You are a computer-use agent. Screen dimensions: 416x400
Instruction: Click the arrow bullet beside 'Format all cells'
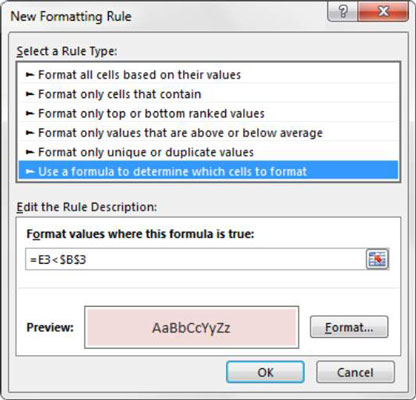click(30, 75)
